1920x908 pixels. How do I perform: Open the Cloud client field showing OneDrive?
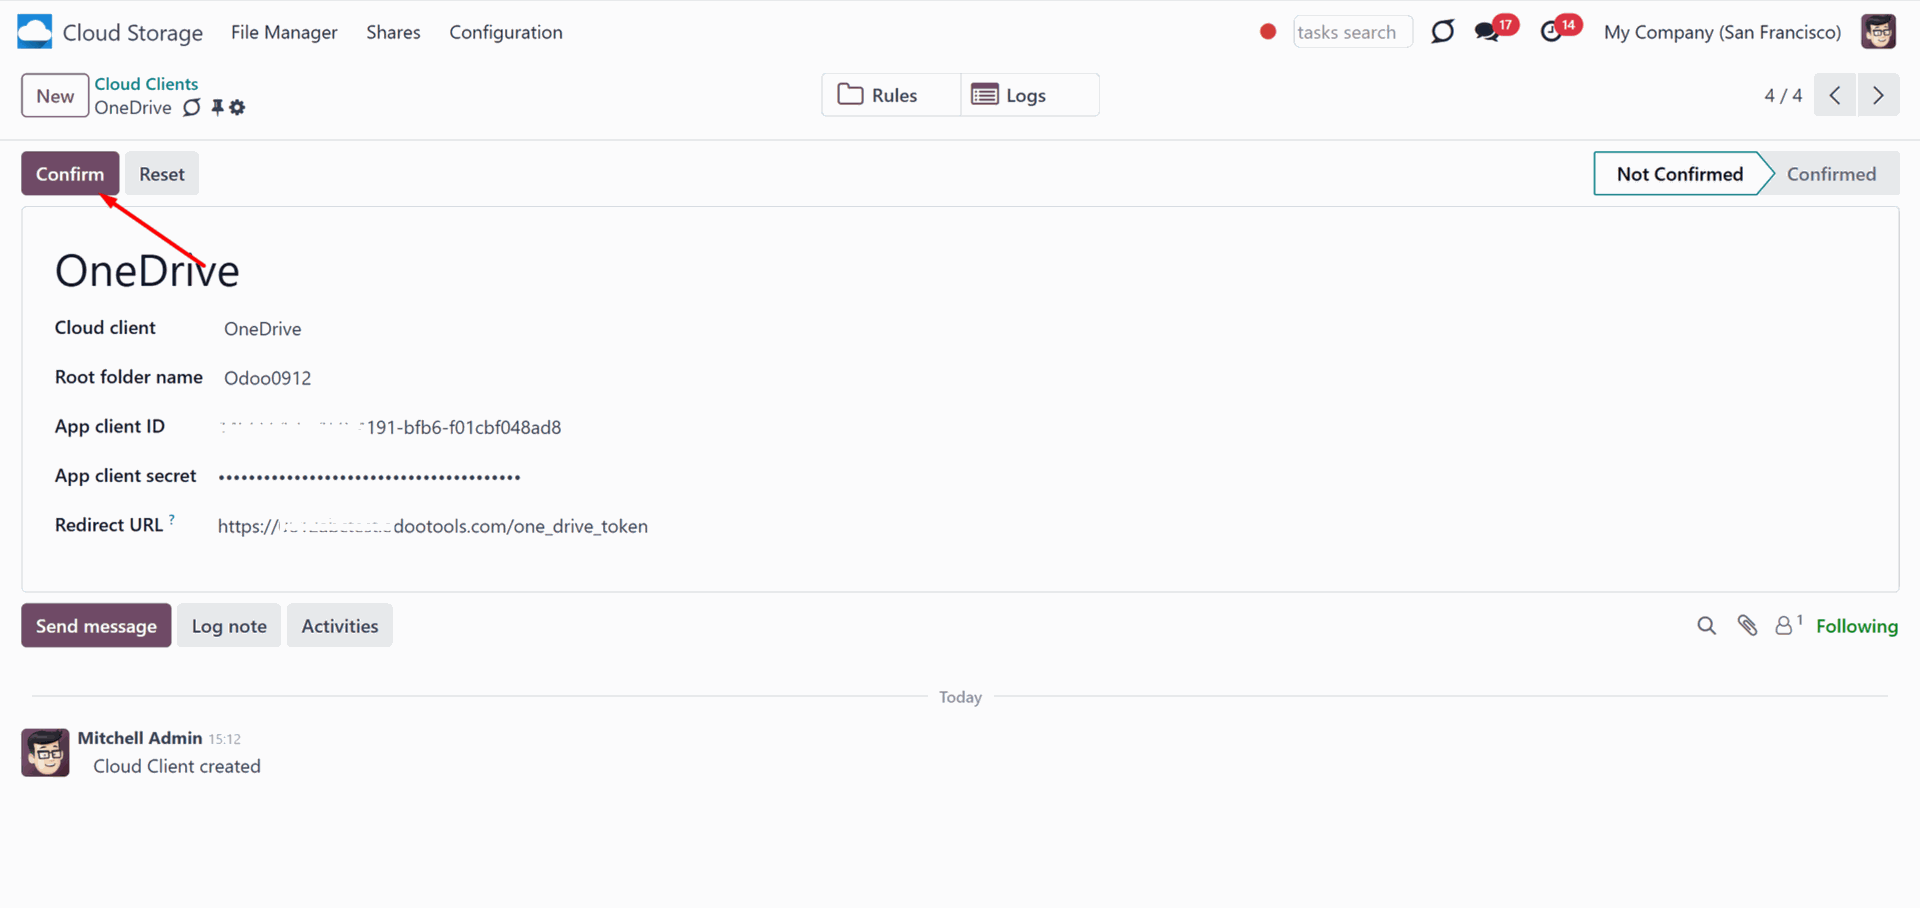click(262, 329)
